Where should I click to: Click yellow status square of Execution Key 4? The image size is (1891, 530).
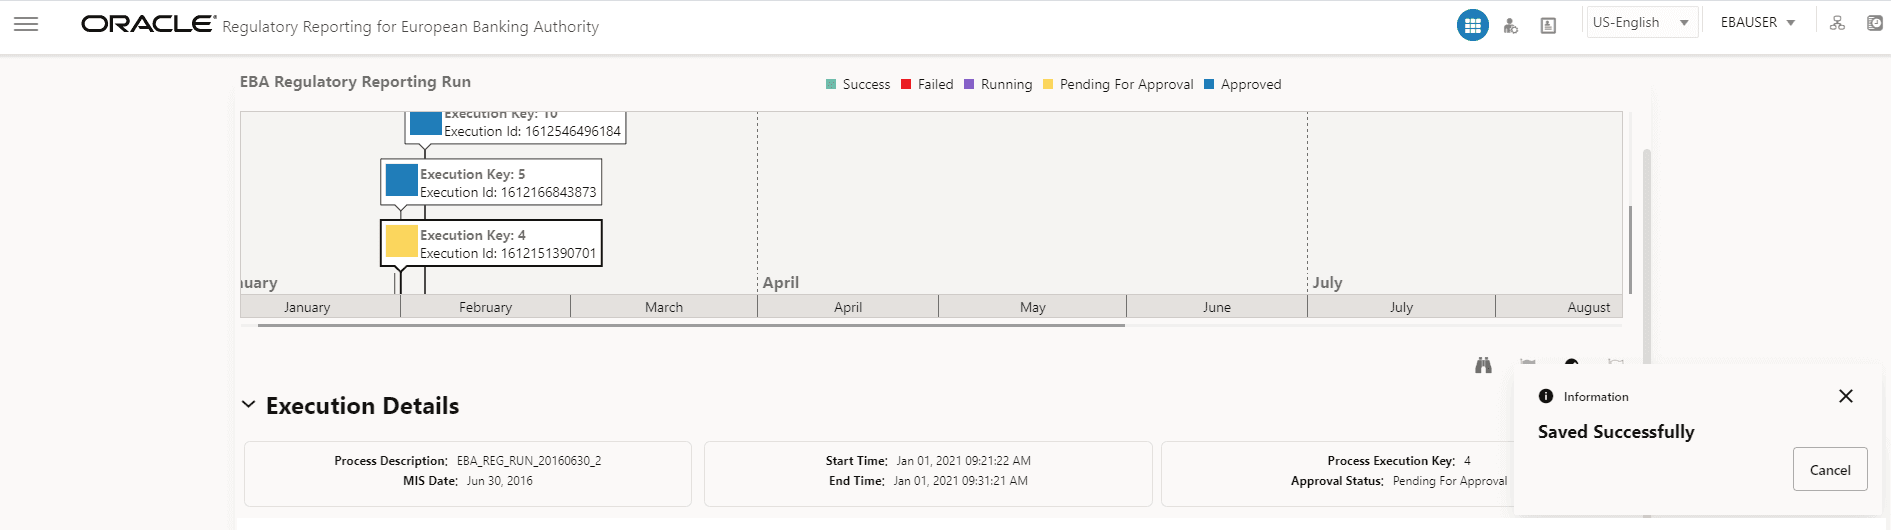pos(401,241)
